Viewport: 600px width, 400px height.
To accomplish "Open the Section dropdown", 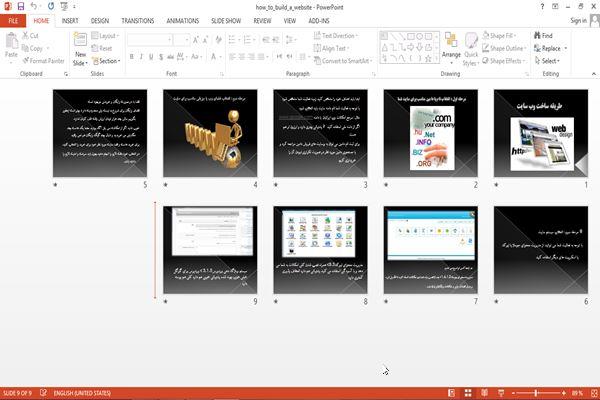I will pyautogui.click(x=106, y=61).
